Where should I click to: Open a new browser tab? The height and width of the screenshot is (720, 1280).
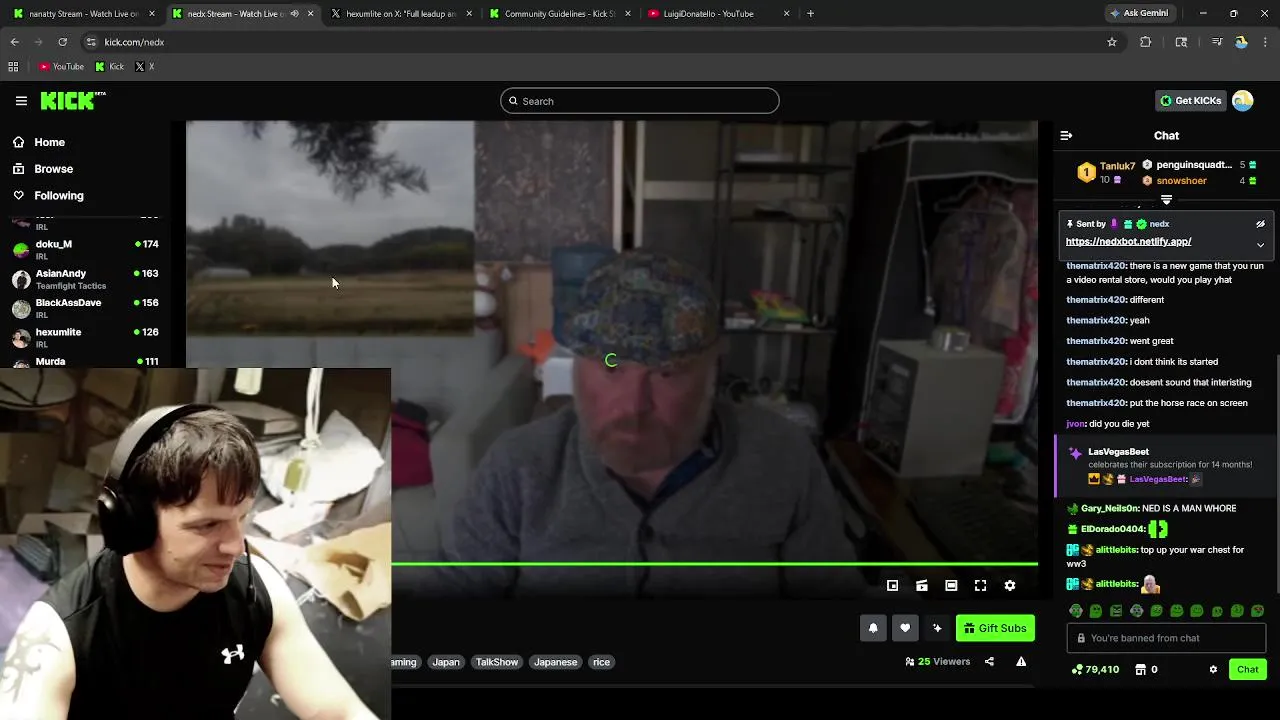(810, 14)
